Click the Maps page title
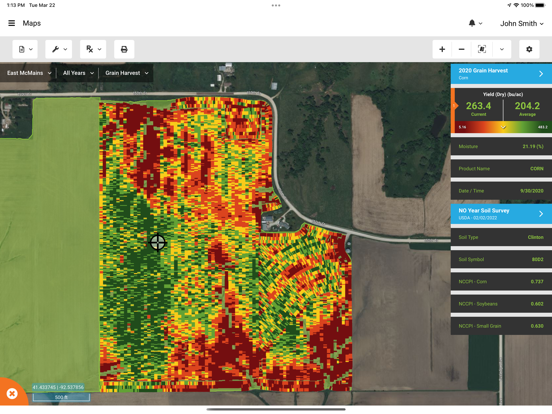The image size is (552, 414). 32,23
